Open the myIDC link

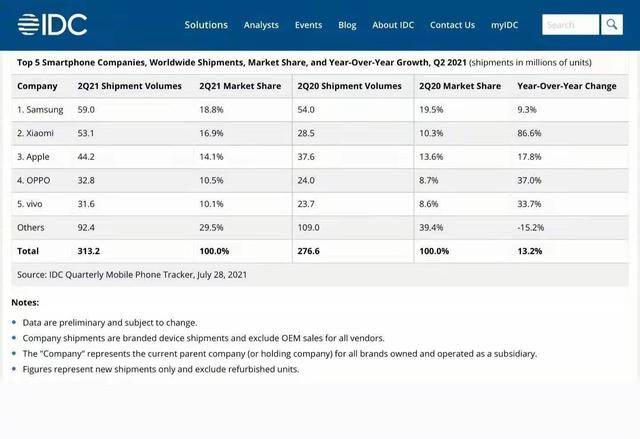pyautogui.click(x=504, y=25)
